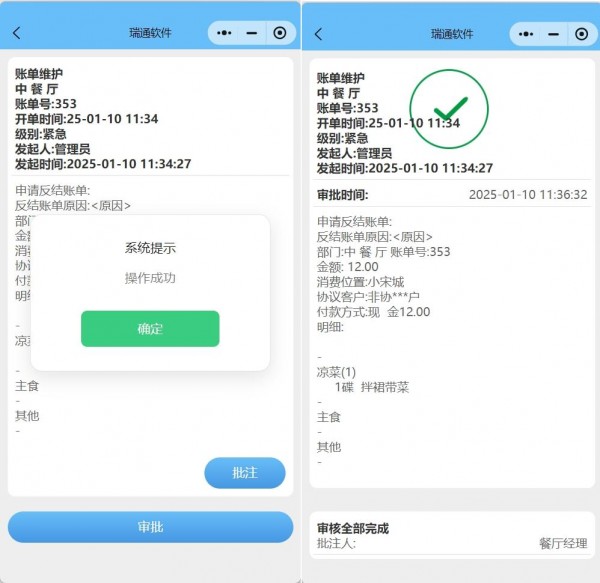Open the three-dot menu on the approved bill screen
This screenshot has height=583, width=600.
(525, 33)
